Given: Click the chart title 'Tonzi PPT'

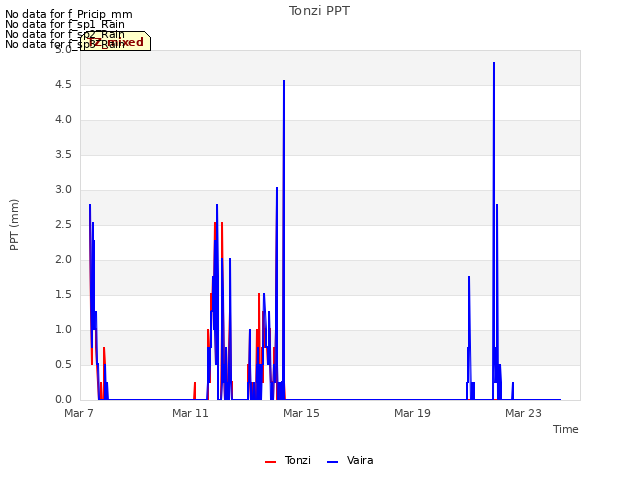Looking at the screenshot, I should (319, 11).
